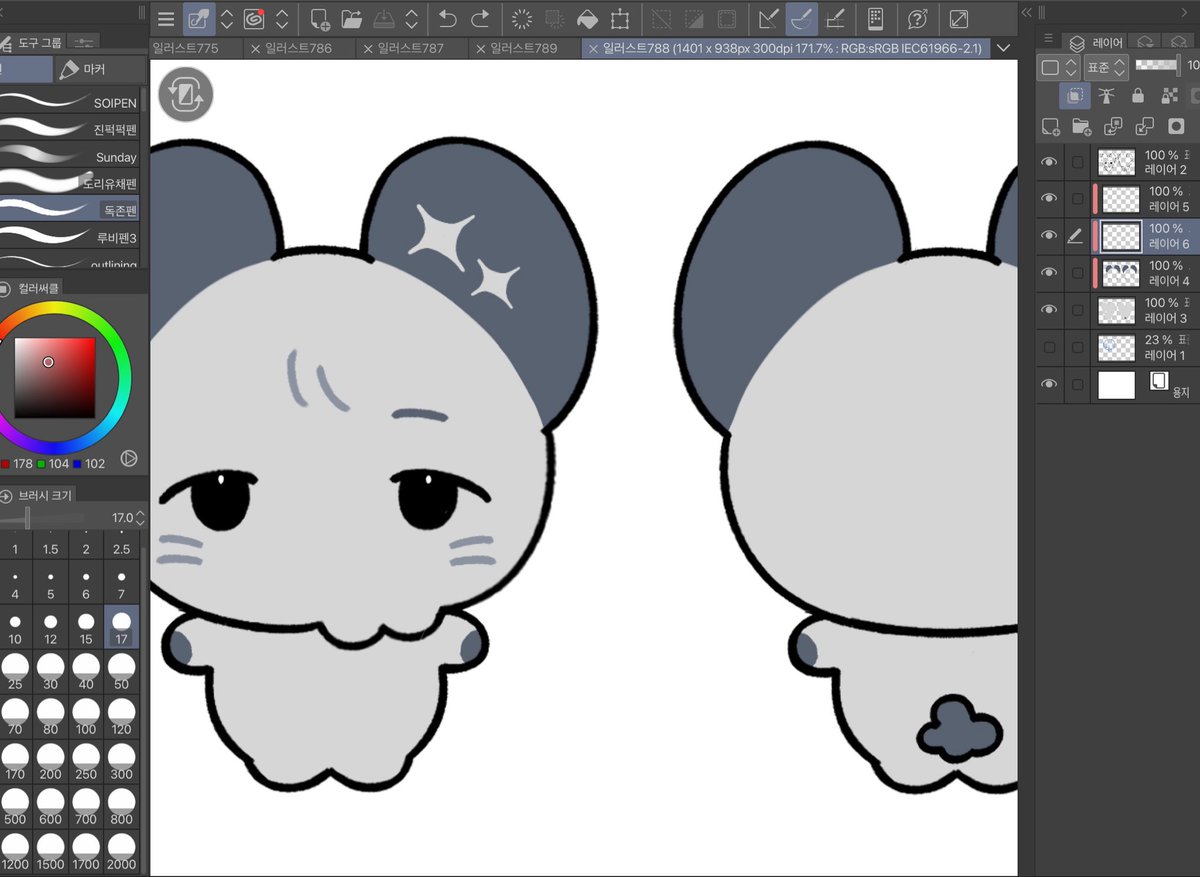The image size is (1200, 877).
Task: Click the stepper arrows beside pen tool icon
Action: 227,19
